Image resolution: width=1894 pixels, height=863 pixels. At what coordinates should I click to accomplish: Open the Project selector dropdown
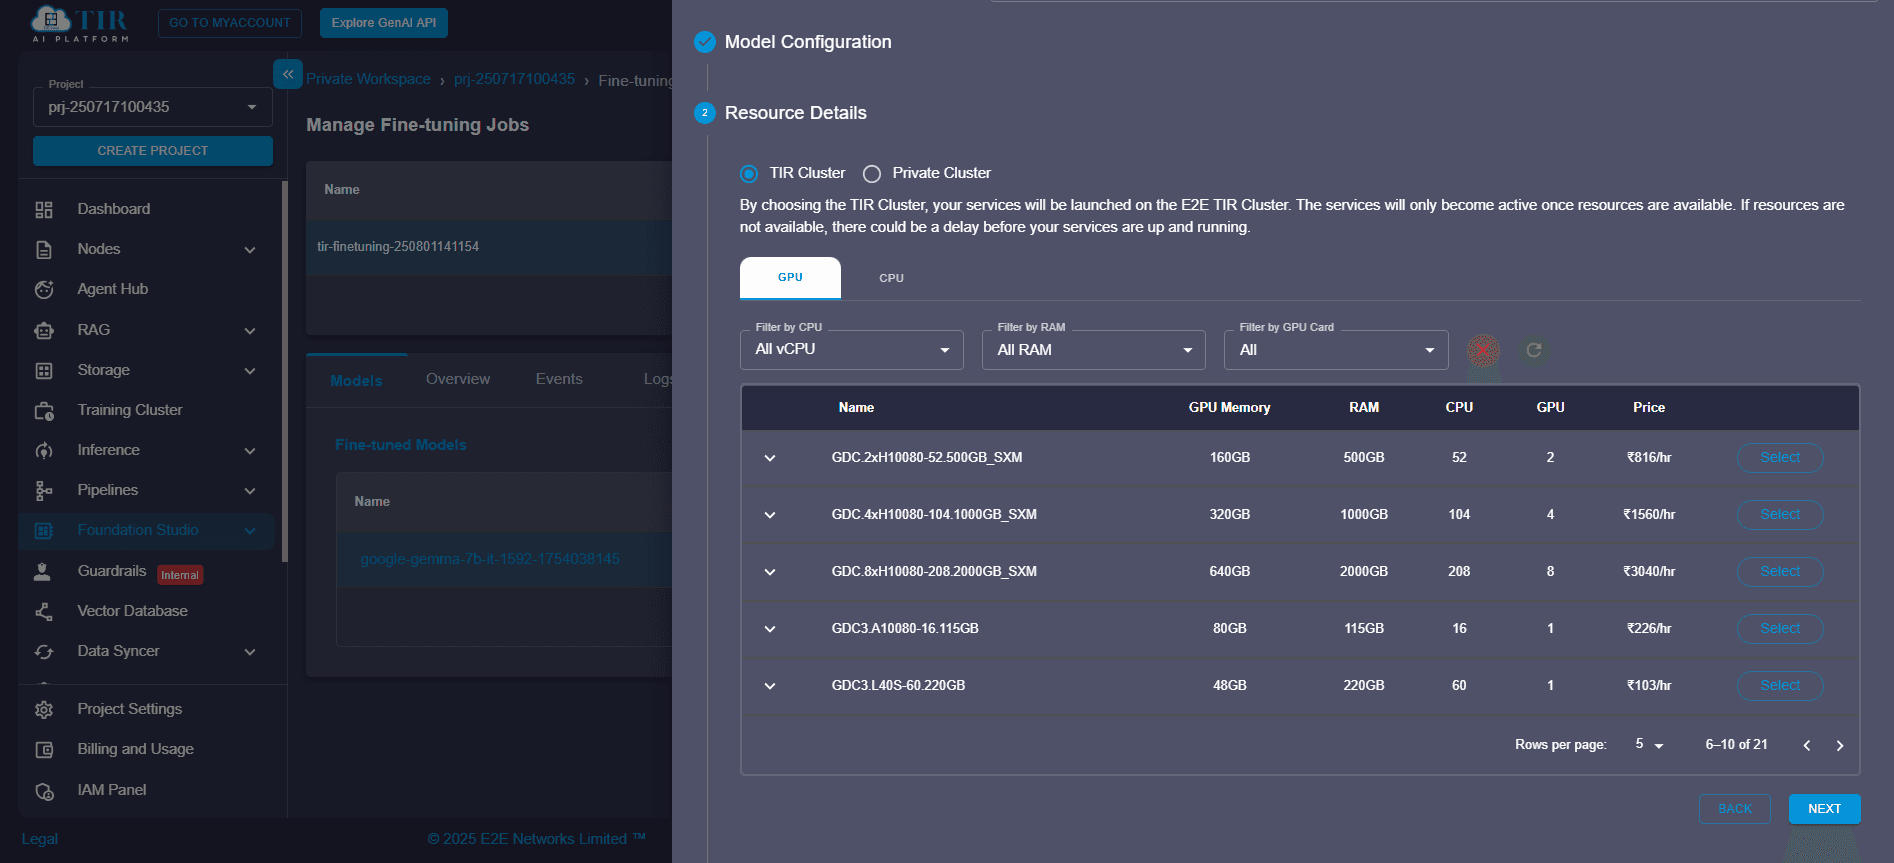(152, 107)
